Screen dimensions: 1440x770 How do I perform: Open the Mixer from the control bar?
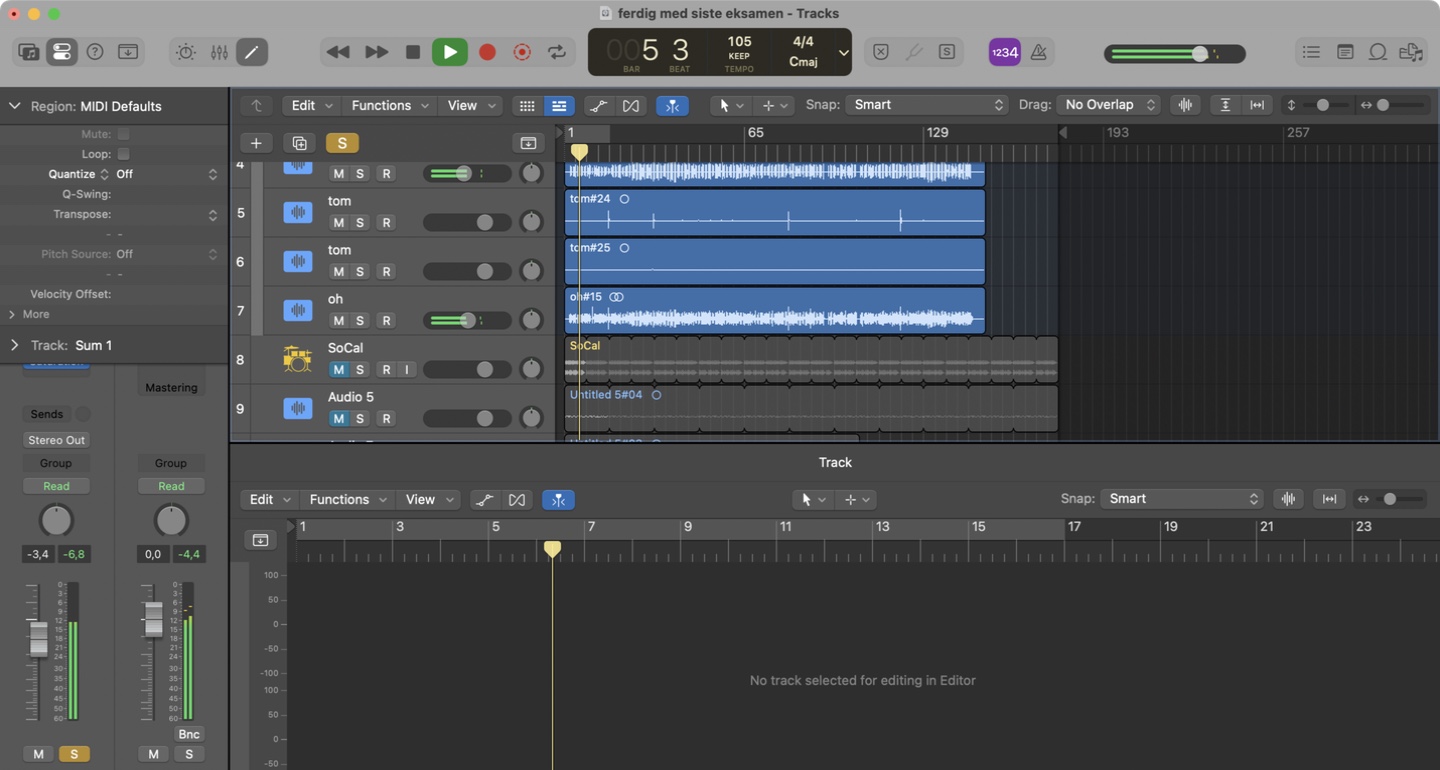[219, 52]
